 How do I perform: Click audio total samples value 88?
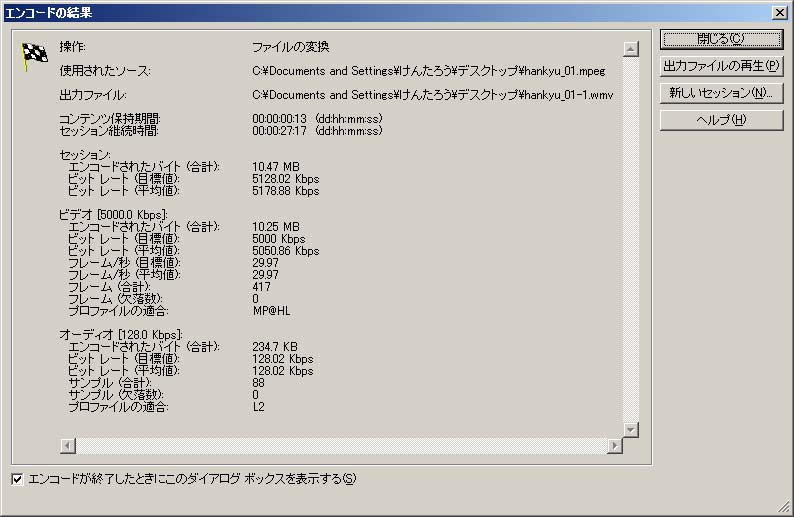(258, 383)
